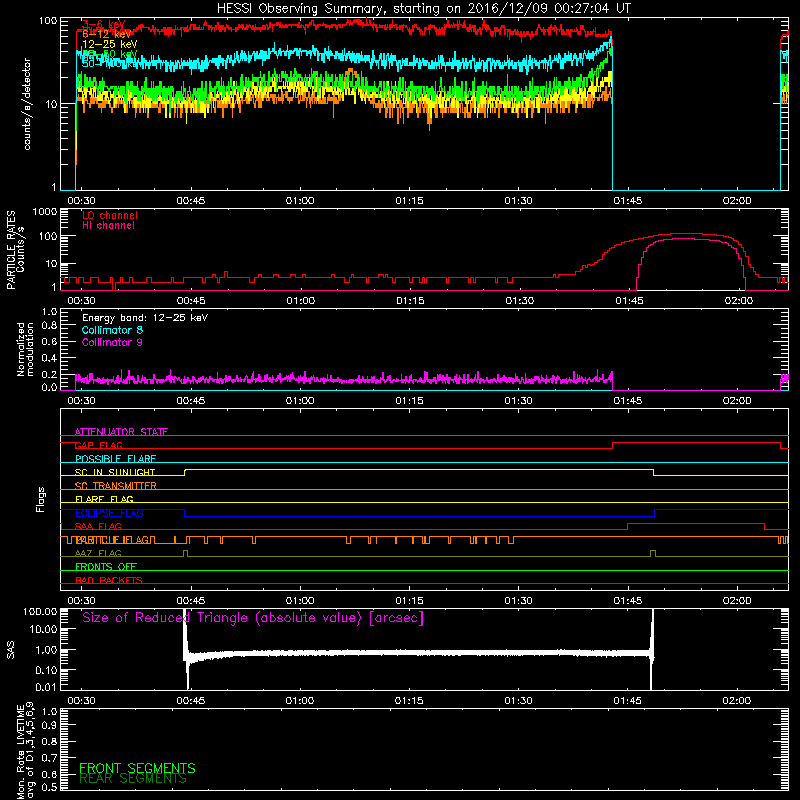Click the 01:30 time label under the count-rate plot

point(519,201)
